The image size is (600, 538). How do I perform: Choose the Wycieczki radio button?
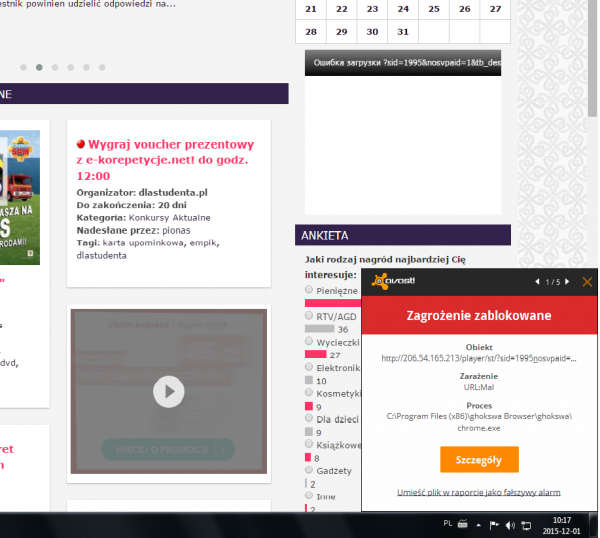point(309,342)
